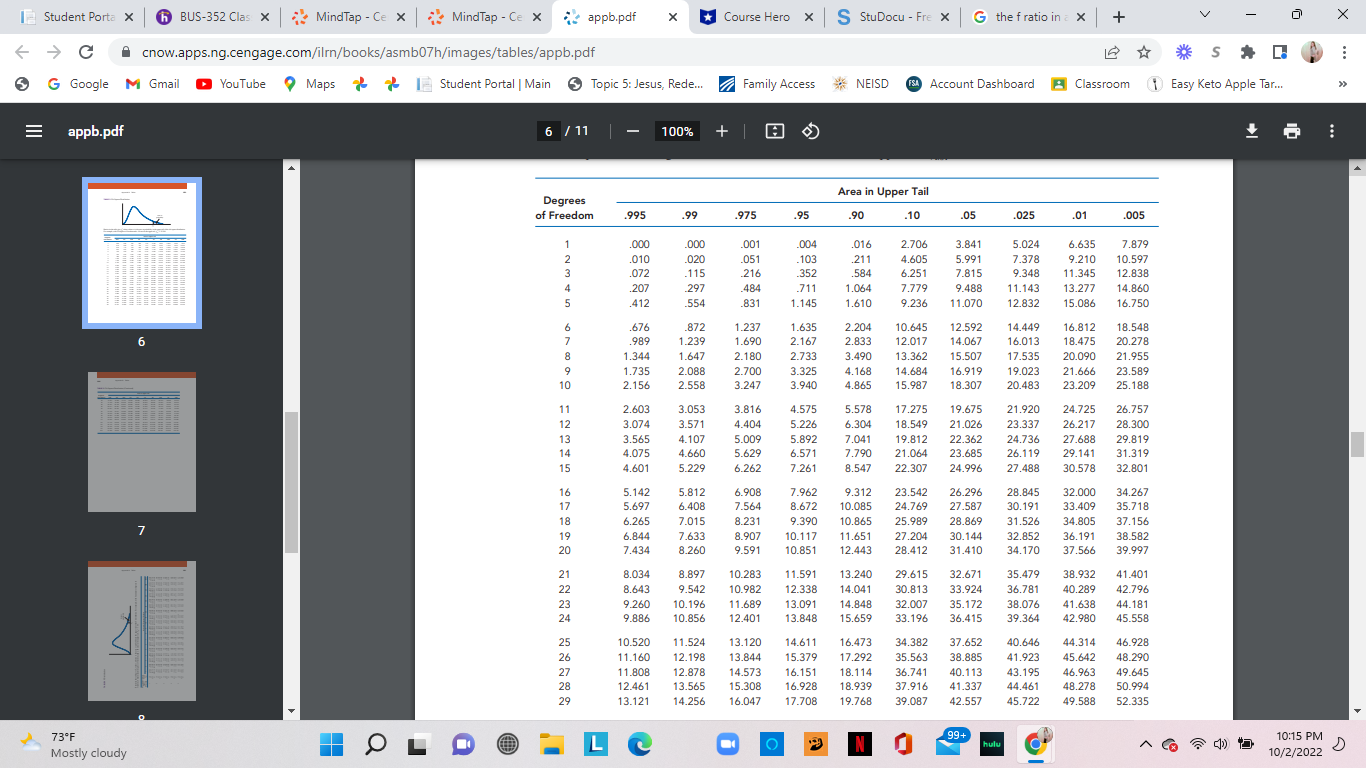Open Maps bookmark
The image size is (1366, 768).
pos(309,84)
